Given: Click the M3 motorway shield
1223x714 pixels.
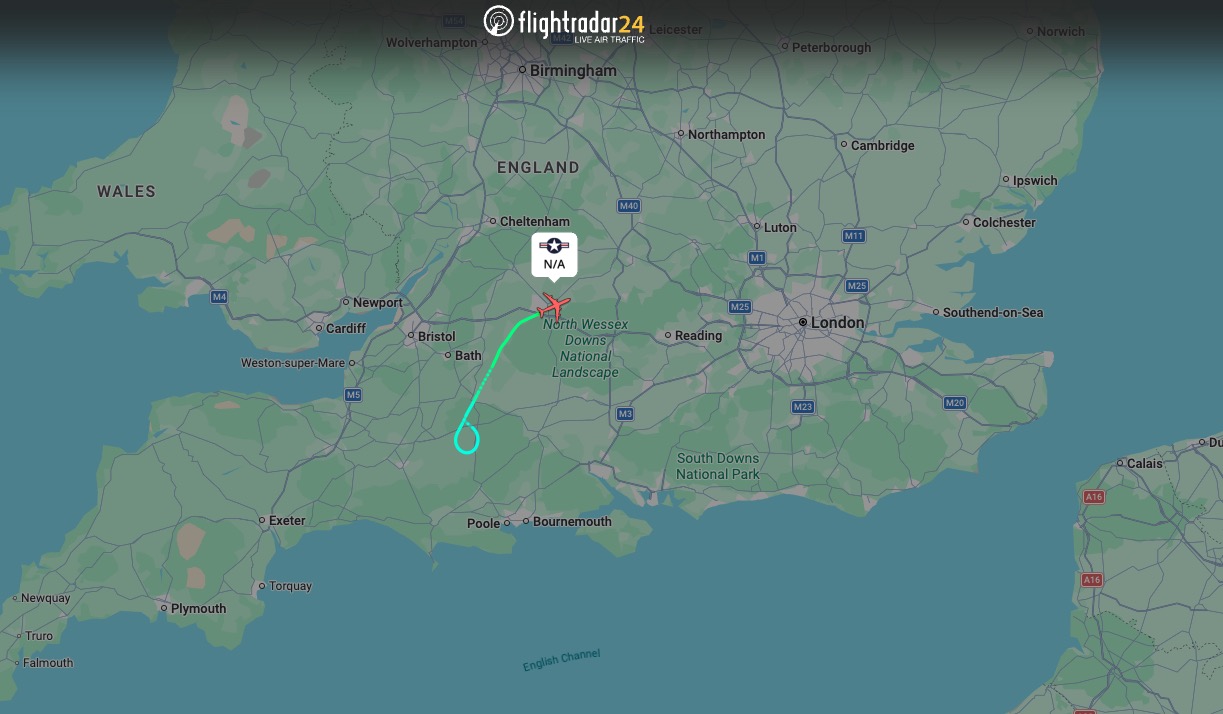Looking at the screenshot, I should (x=625, y=414).
